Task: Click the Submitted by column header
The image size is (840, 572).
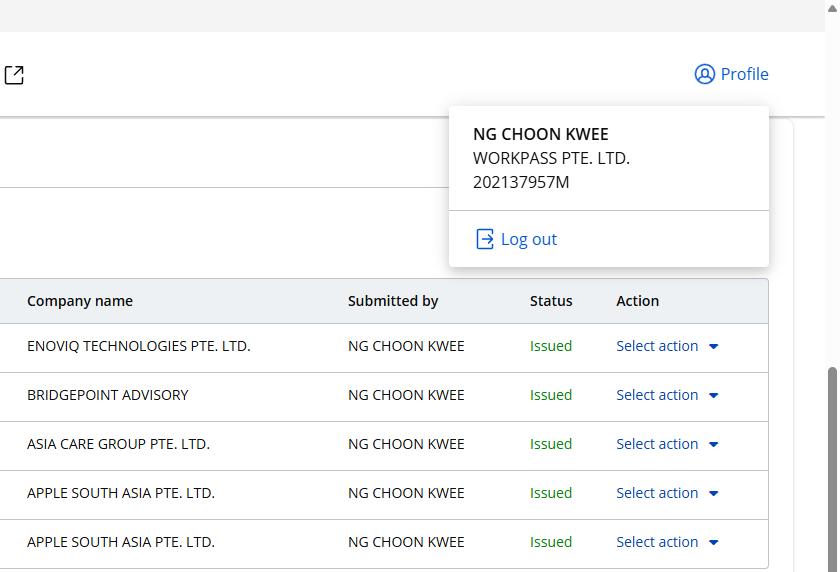Action: point(393,301)
